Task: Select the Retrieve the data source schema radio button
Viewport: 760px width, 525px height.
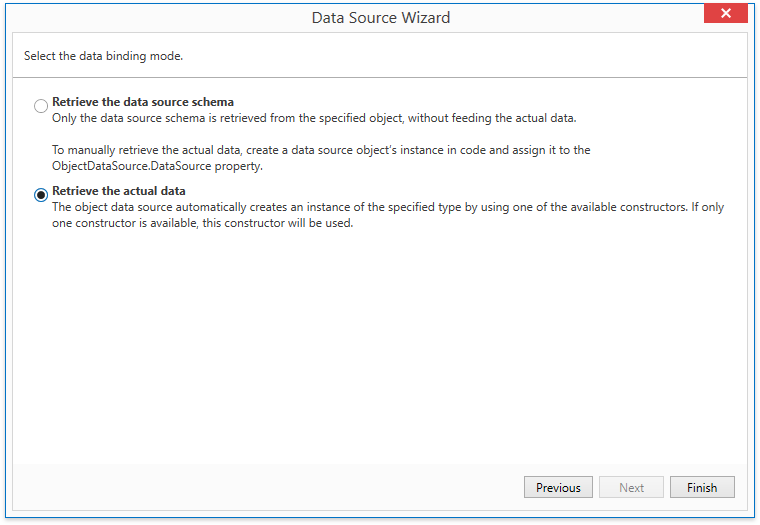Action: (x=41, y=106)
